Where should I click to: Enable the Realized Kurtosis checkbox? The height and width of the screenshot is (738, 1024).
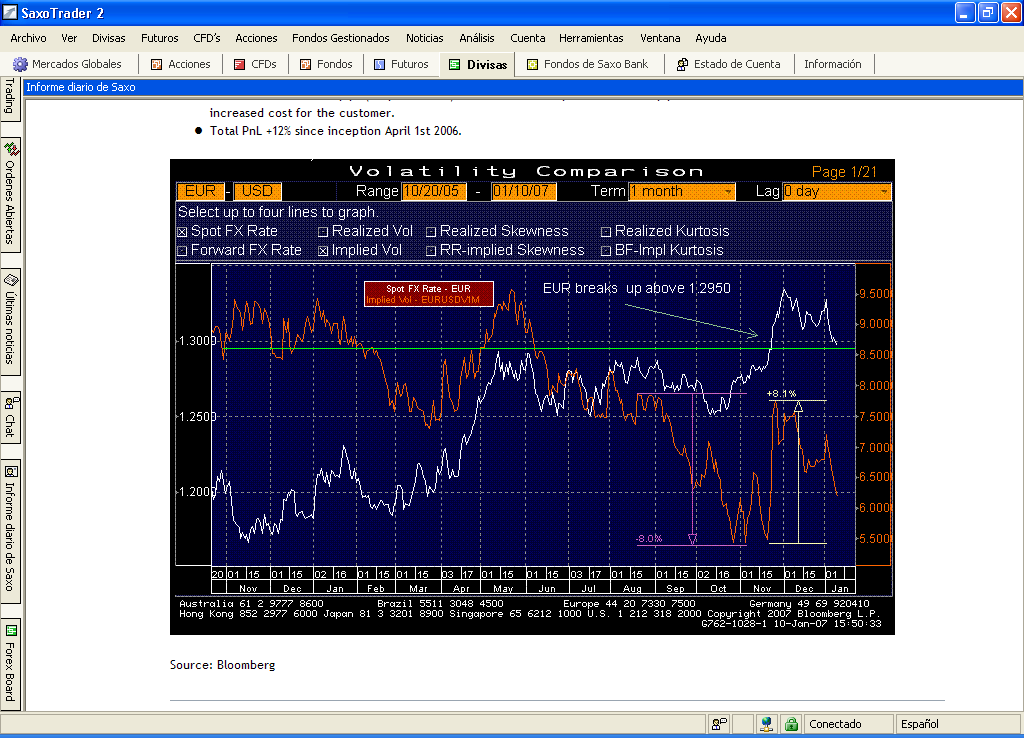tap(605, 232)
